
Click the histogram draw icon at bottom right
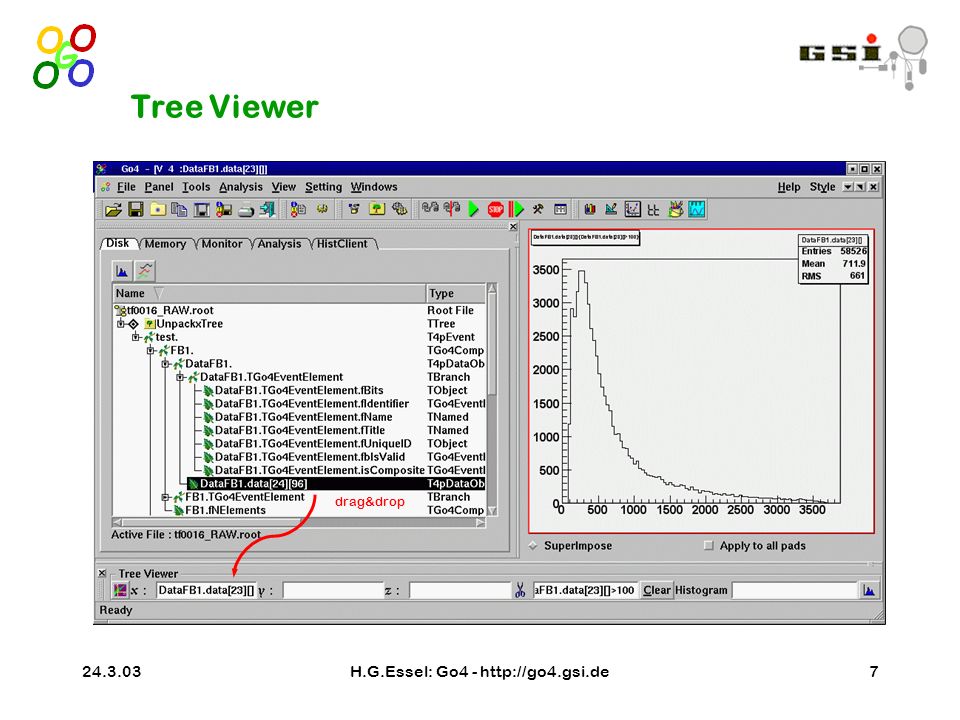pos(869,590)
